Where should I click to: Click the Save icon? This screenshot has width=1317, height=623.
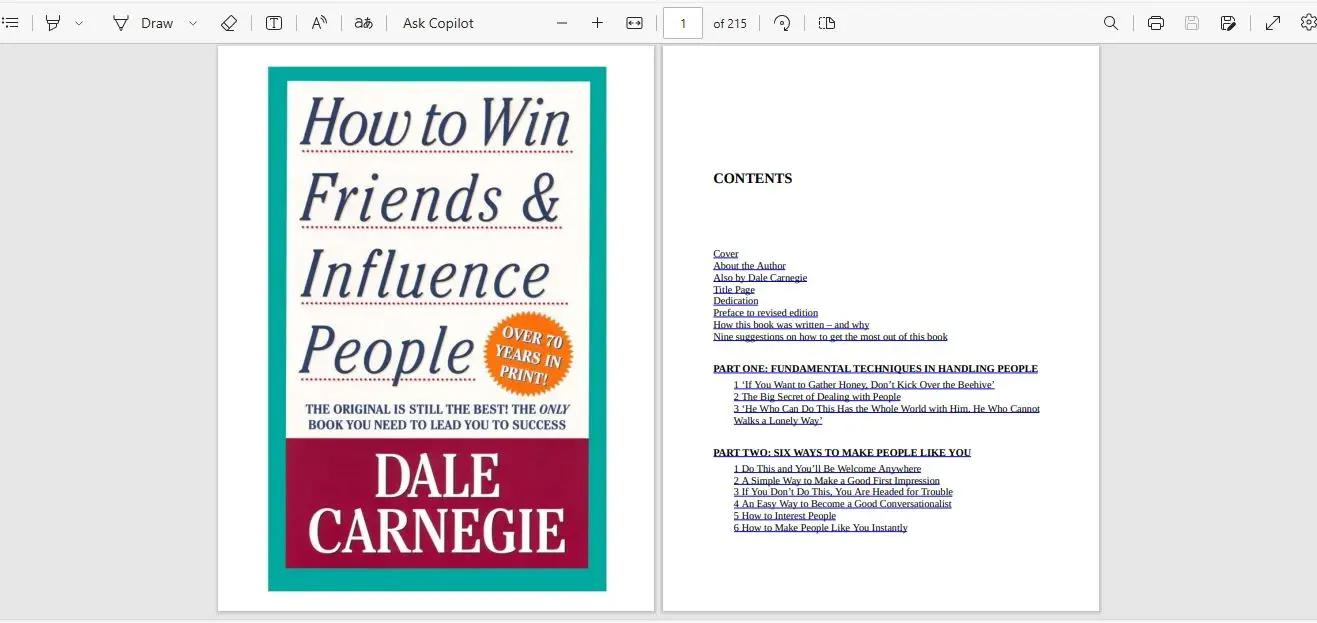[1192, 22]
